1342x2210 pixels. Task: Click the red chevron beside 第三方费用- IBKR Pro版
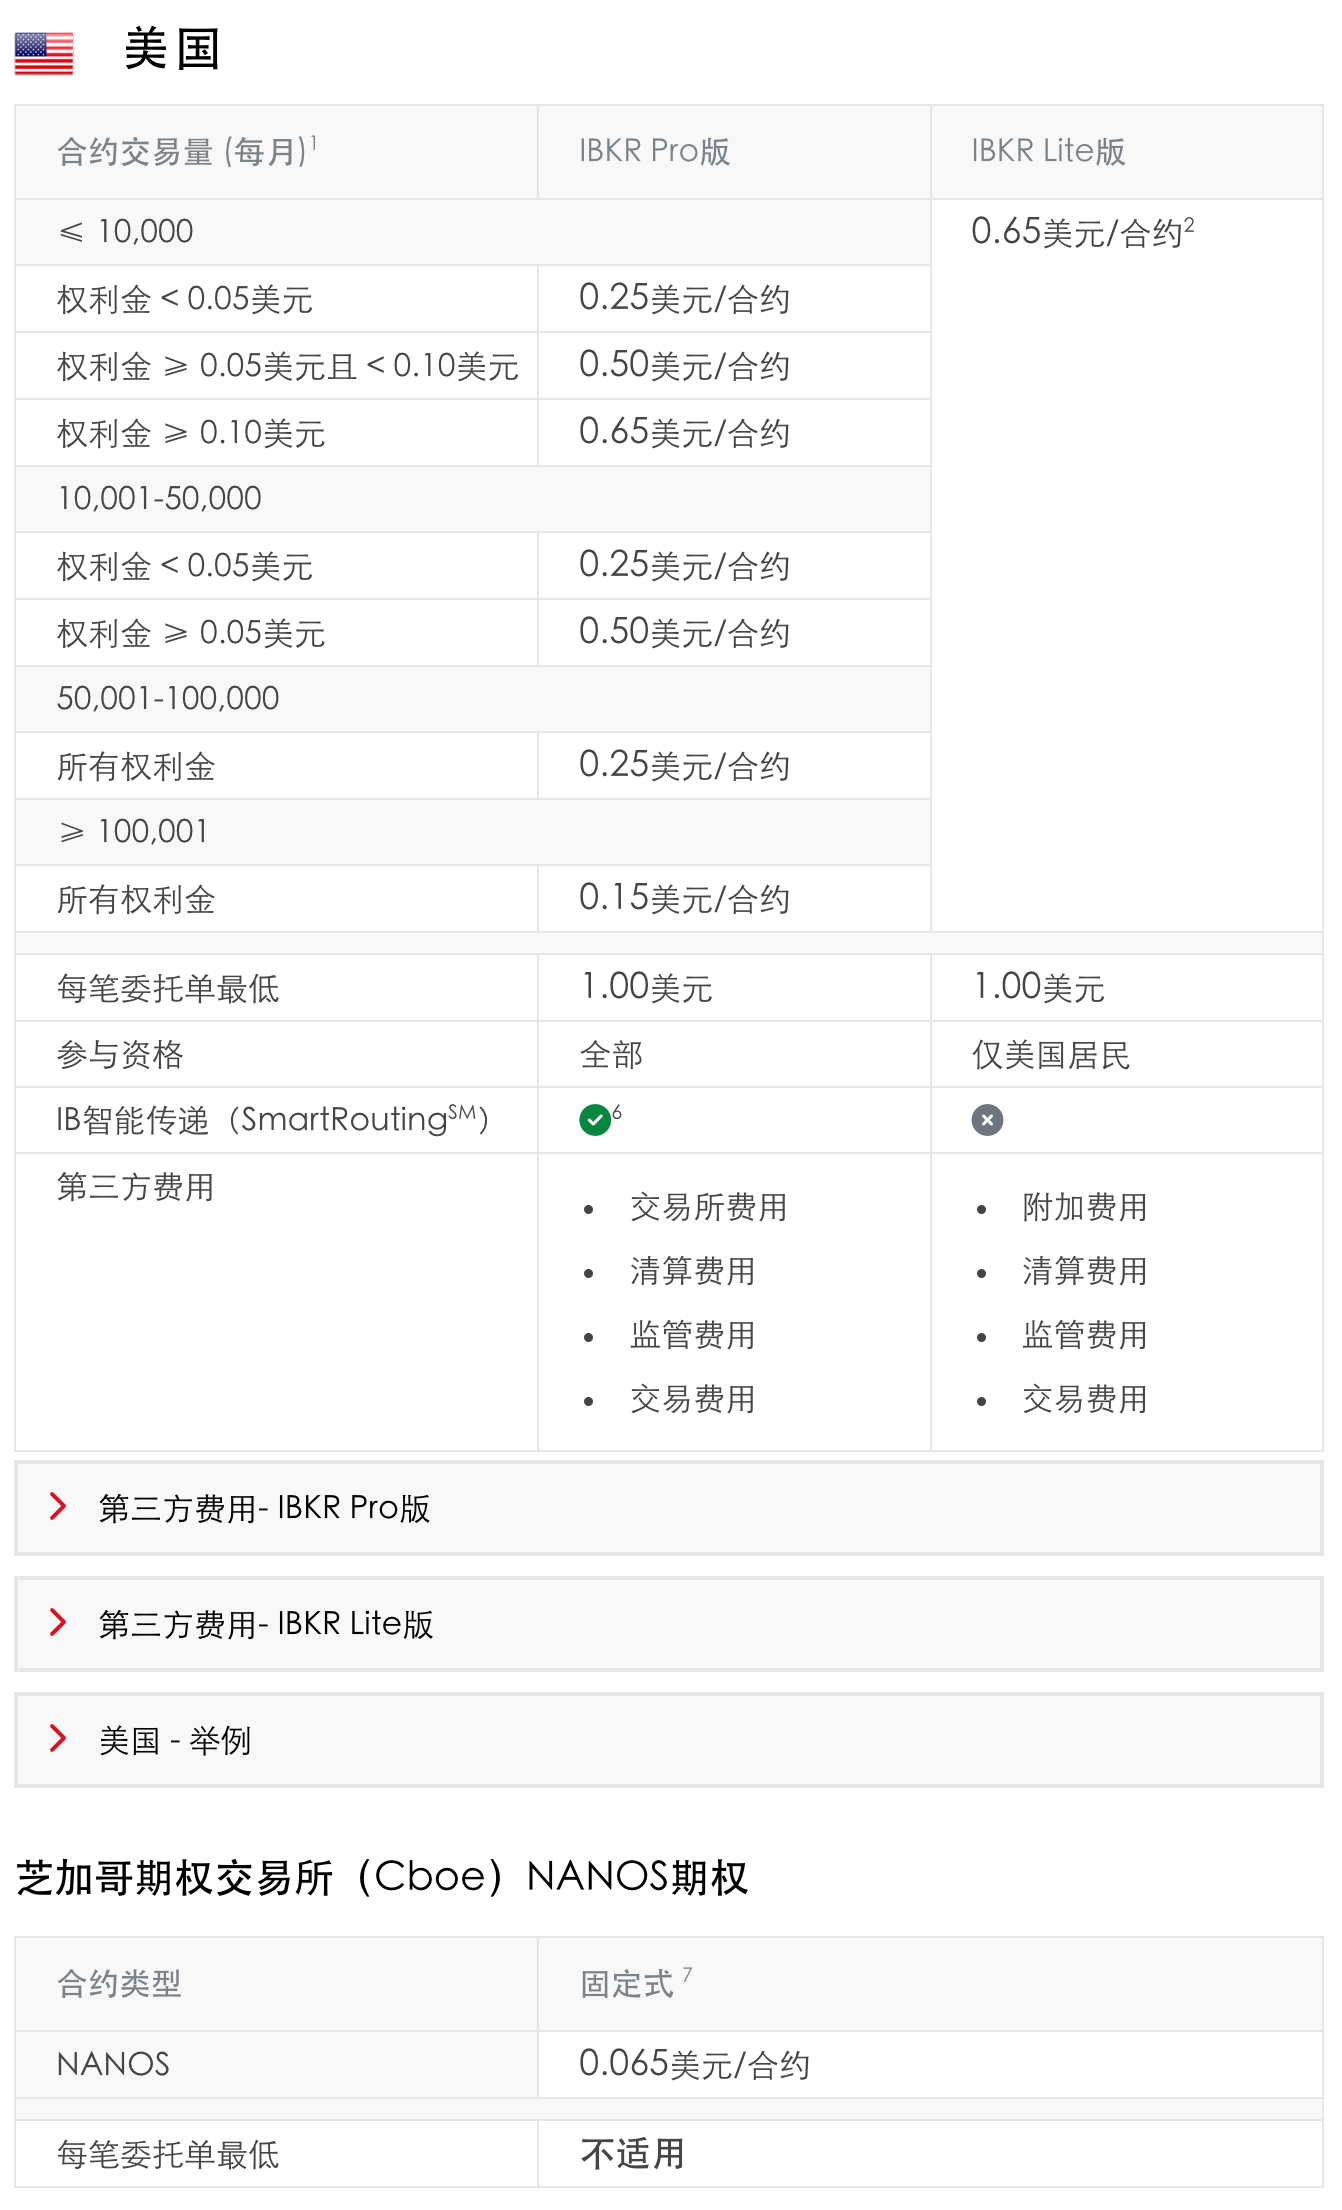[58, 1506]
